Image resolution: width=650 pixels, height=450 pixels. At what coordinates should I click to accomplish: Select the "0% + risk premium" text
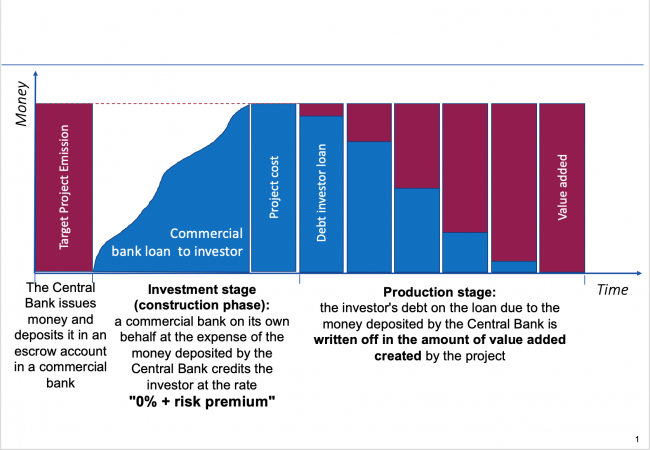tap(196, 402)
